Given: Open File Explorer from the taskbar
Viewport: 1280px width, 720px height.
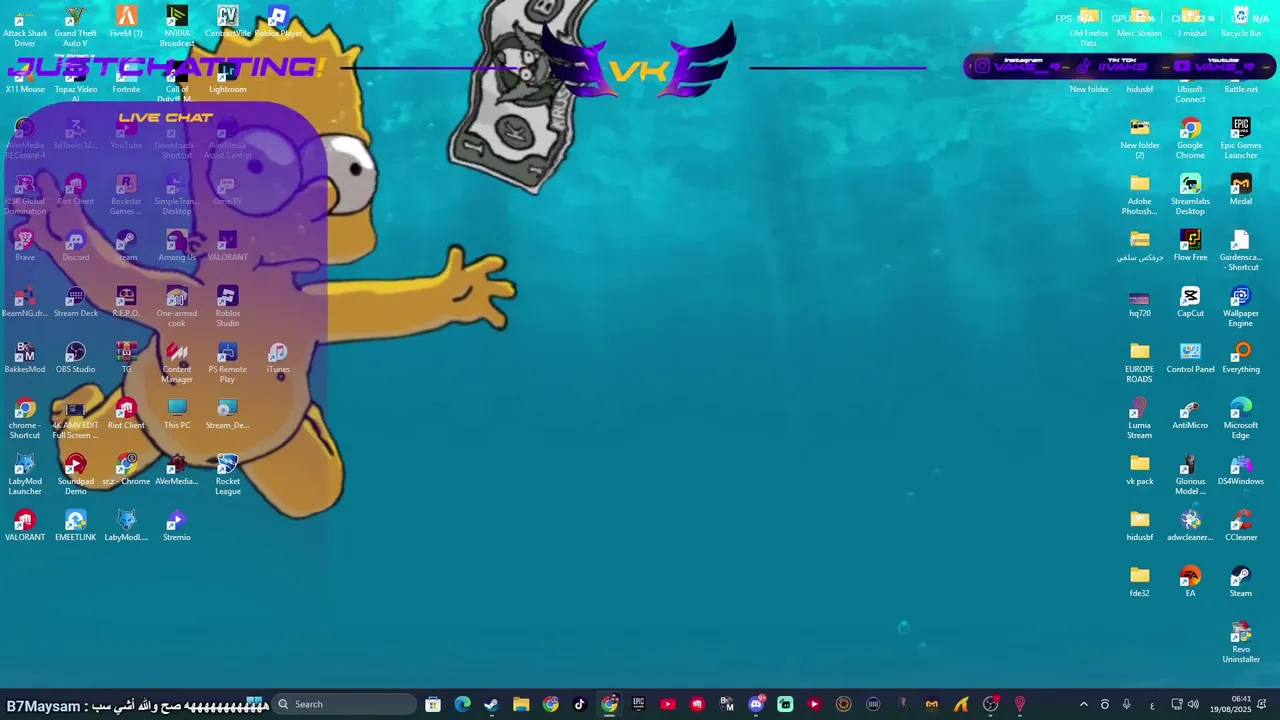Looking at the screenshot, I should pyautogui.click(x=521, y=704).
